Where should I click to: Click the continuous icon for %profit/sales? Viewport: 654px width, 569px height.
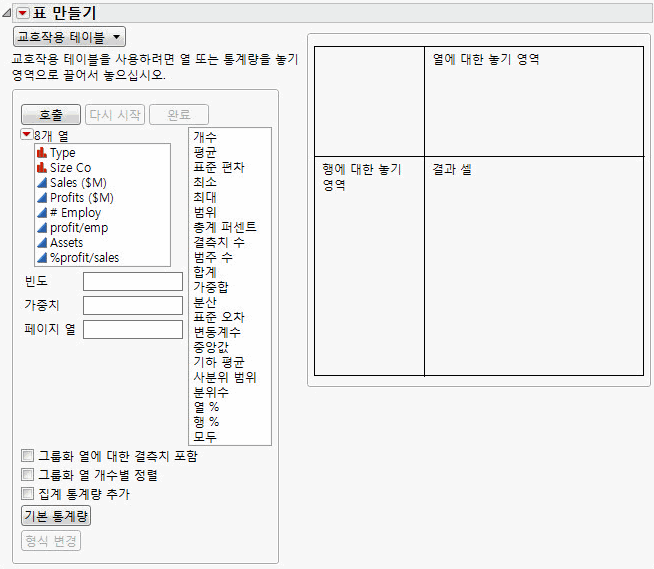[x=42, y=258]
